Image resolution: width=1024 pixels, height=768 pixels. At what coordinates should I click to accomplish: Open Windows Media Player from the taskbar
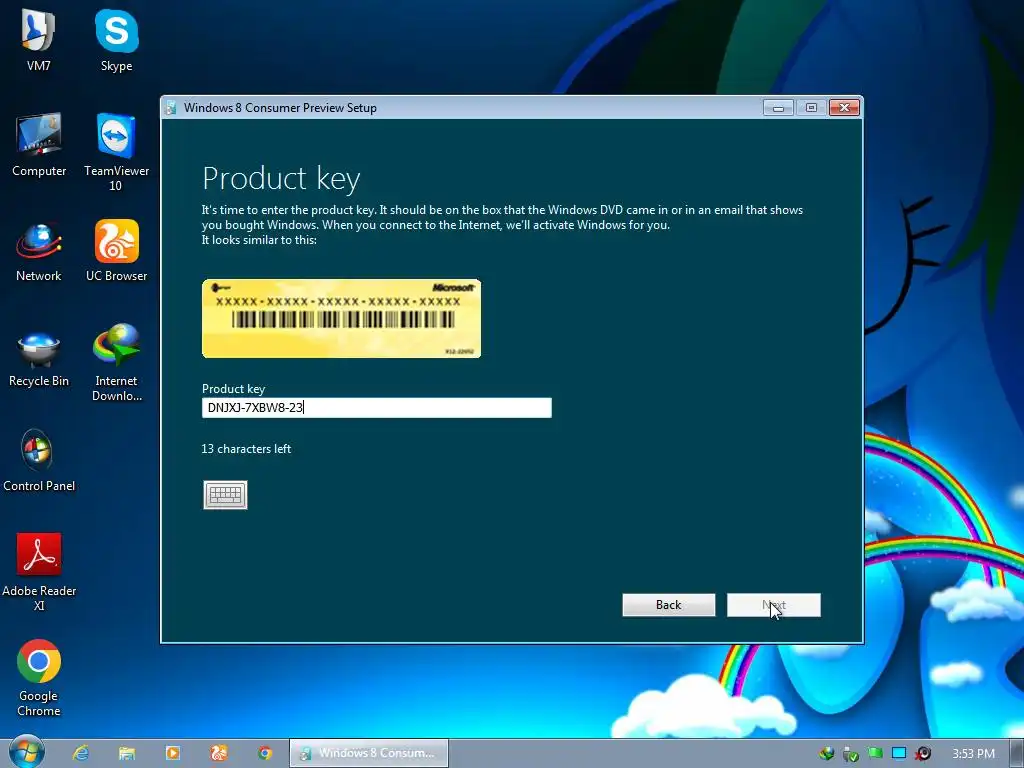pyautogui.click(x=173, y=753)
